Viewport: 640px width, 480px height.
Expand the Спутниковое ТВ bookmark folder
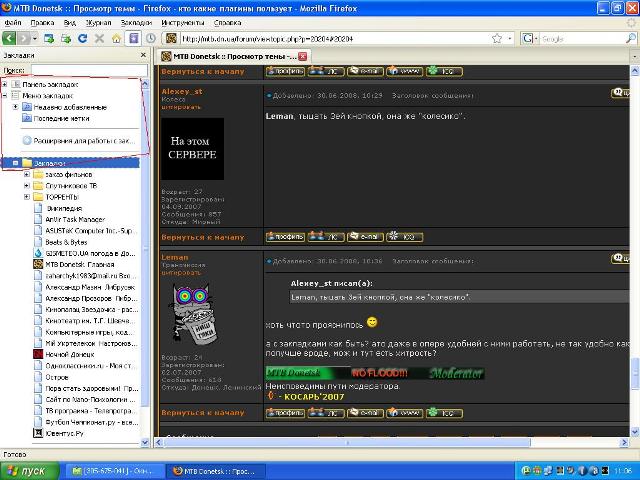pyautogui.click(x=26, y=185)
